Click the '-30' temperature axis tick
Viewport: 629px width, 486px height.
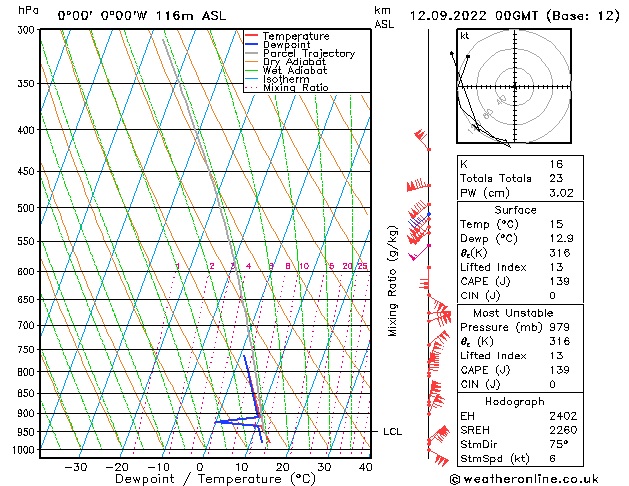pos(76,468)
